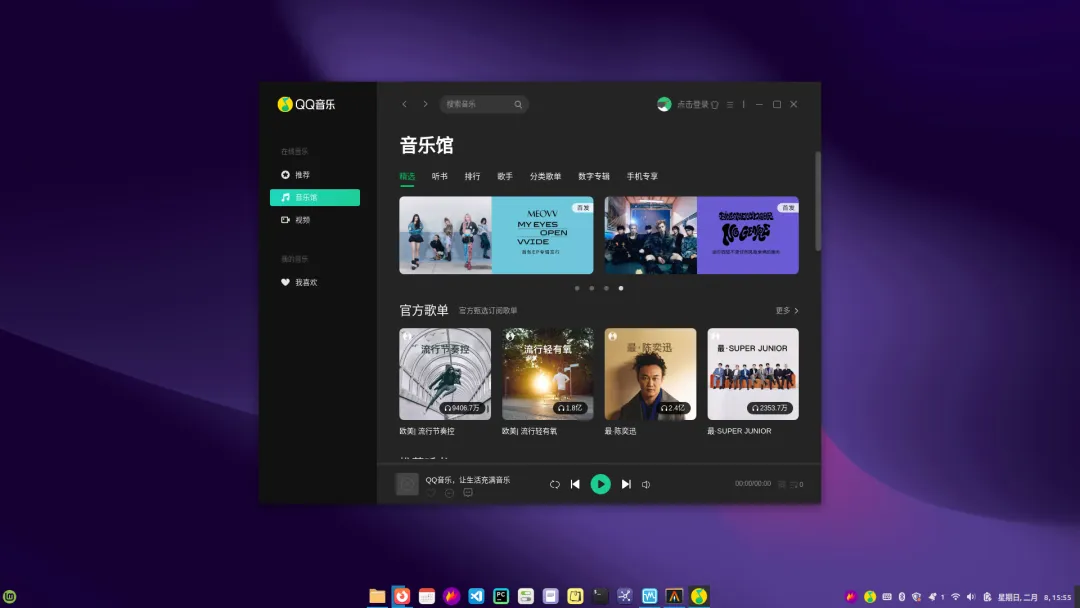The image size is (1080, 608).
Task: Launch PyCharm from the taskbar
Action: tap(501, 596)
